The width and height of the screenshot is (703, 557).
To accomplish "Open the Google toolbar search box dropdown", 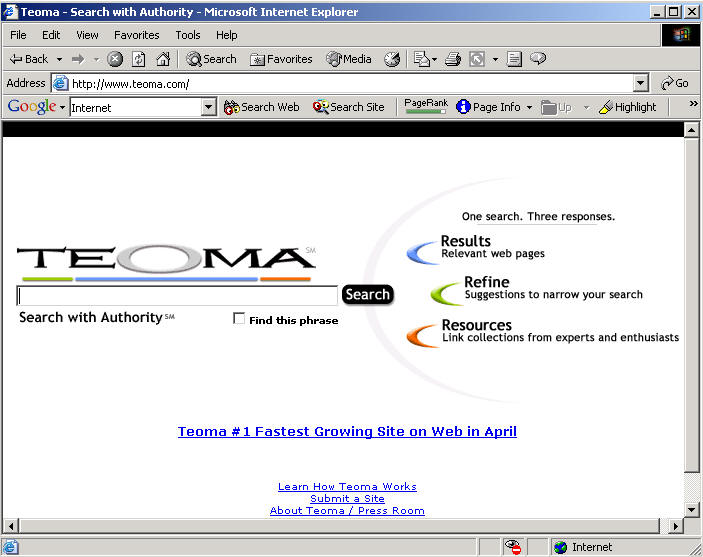I will (208, 107).
